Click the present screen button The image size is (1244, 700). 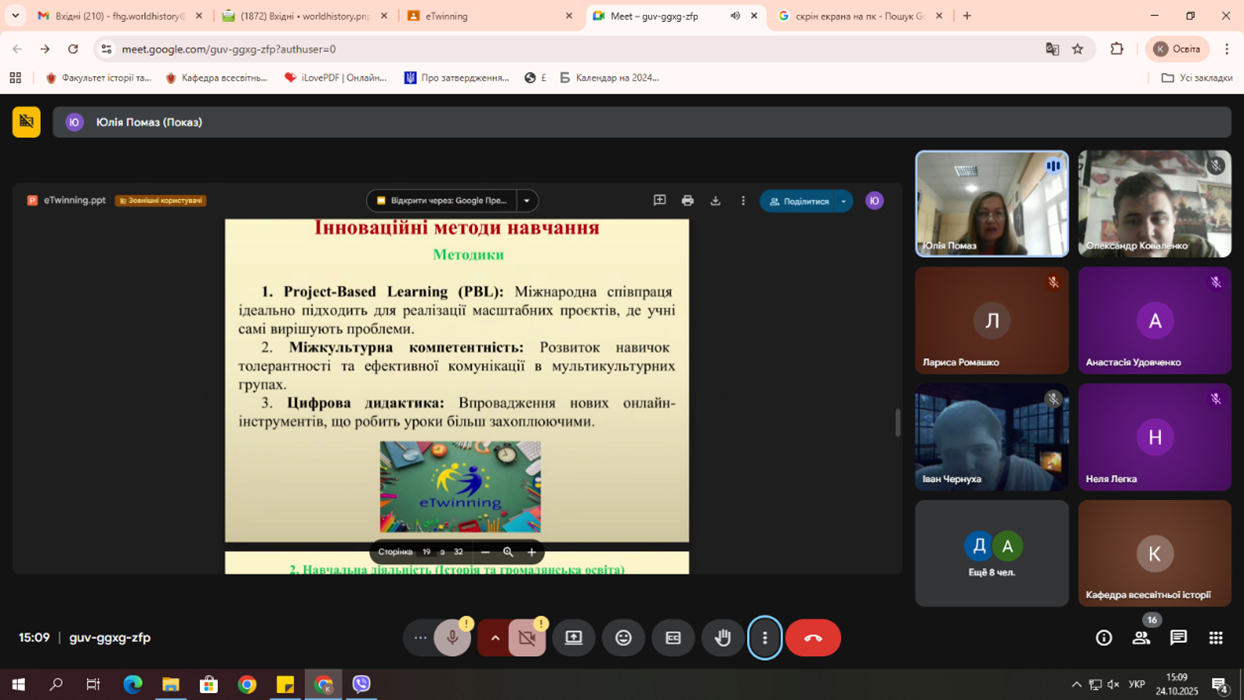573,638
